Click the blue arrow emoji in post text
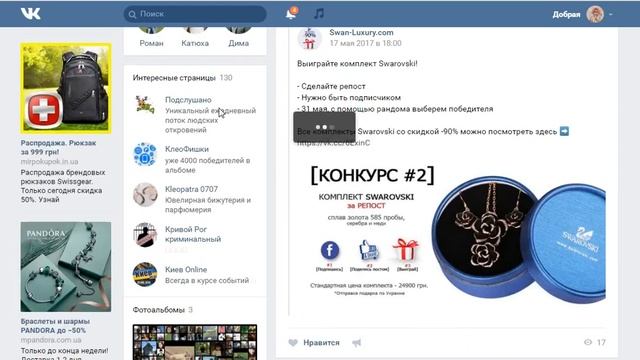The image size is (640, 360). click(564, 131)
